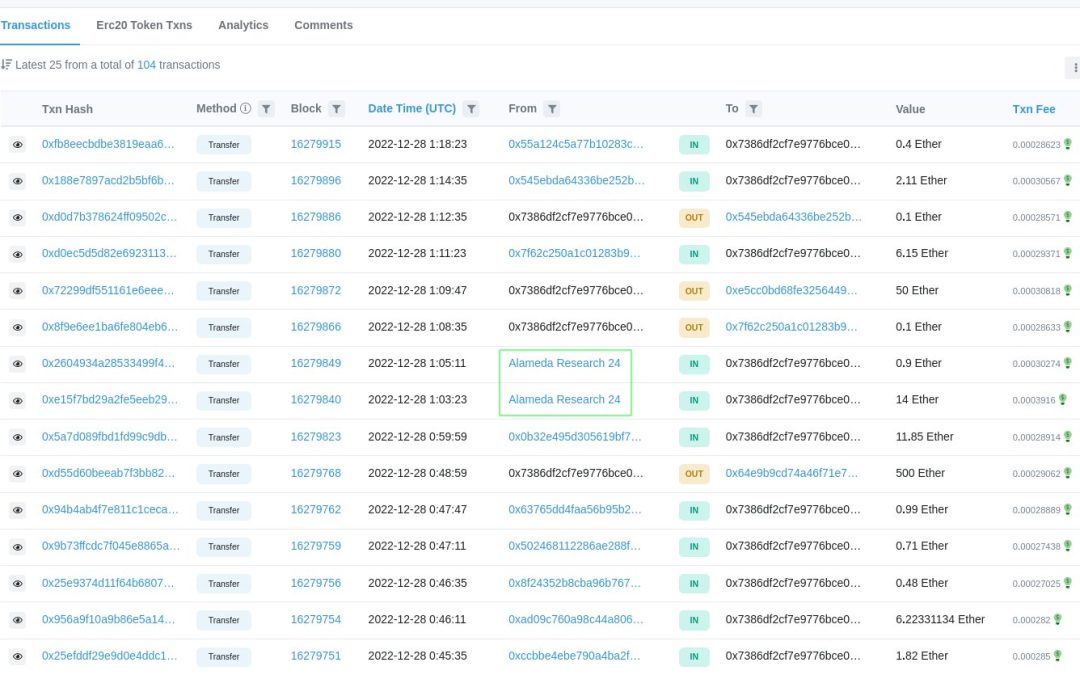Viewport: 1080px width, 675px height.
Task: Click the sort icon before Latest 25
Action: coord(6,64)
